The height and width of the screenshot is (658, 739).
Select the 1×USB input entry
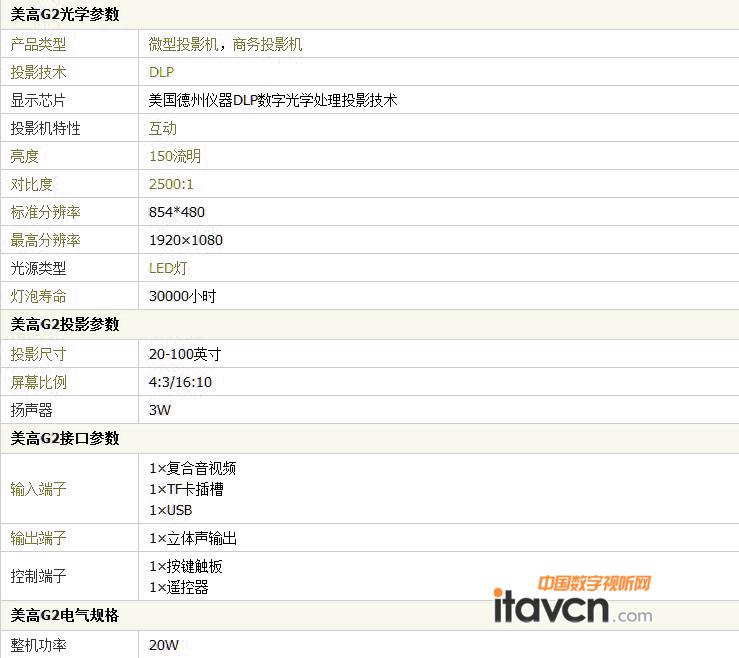tap(171, 510)
